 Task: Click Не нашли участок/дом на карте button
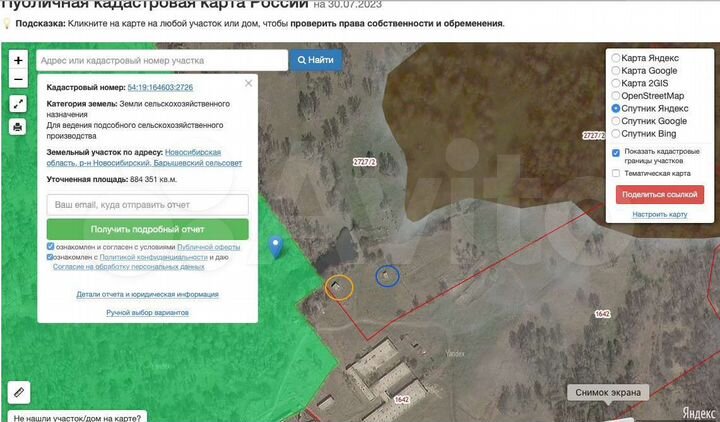pos(77,417)
